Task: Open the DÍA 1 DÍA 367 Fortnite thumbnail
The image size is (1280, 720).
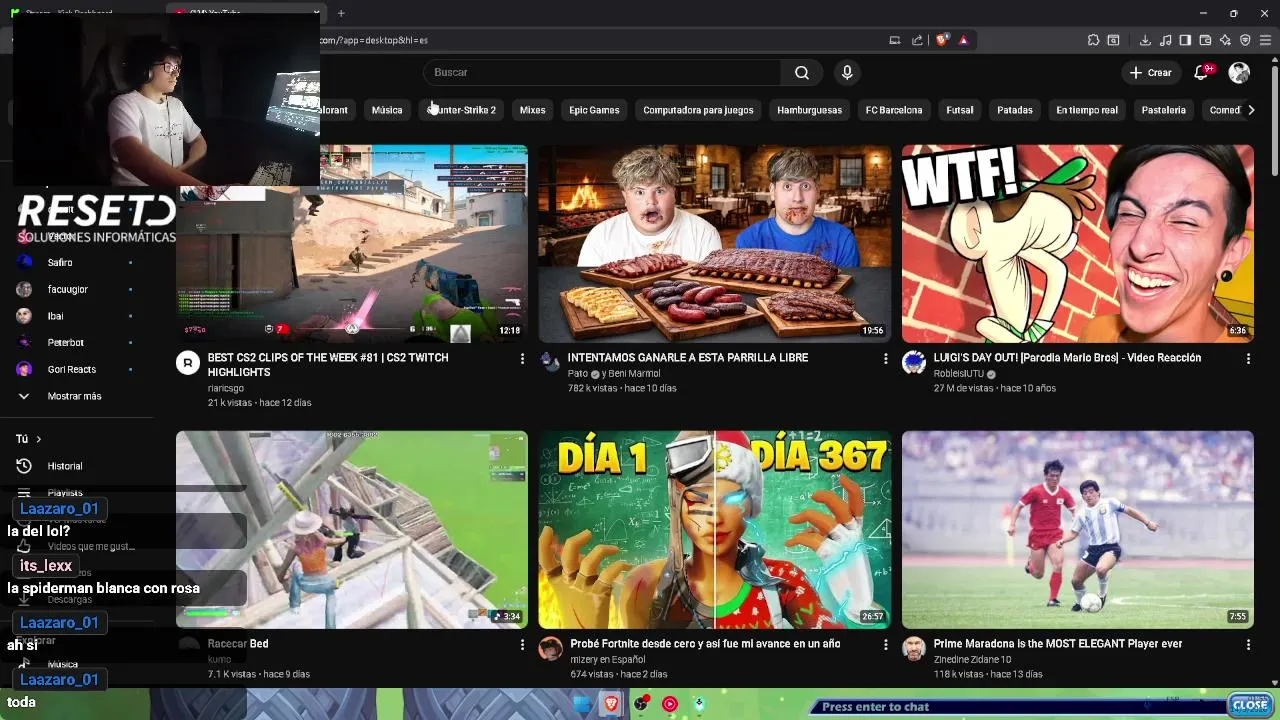Action: tap(715, 530)
